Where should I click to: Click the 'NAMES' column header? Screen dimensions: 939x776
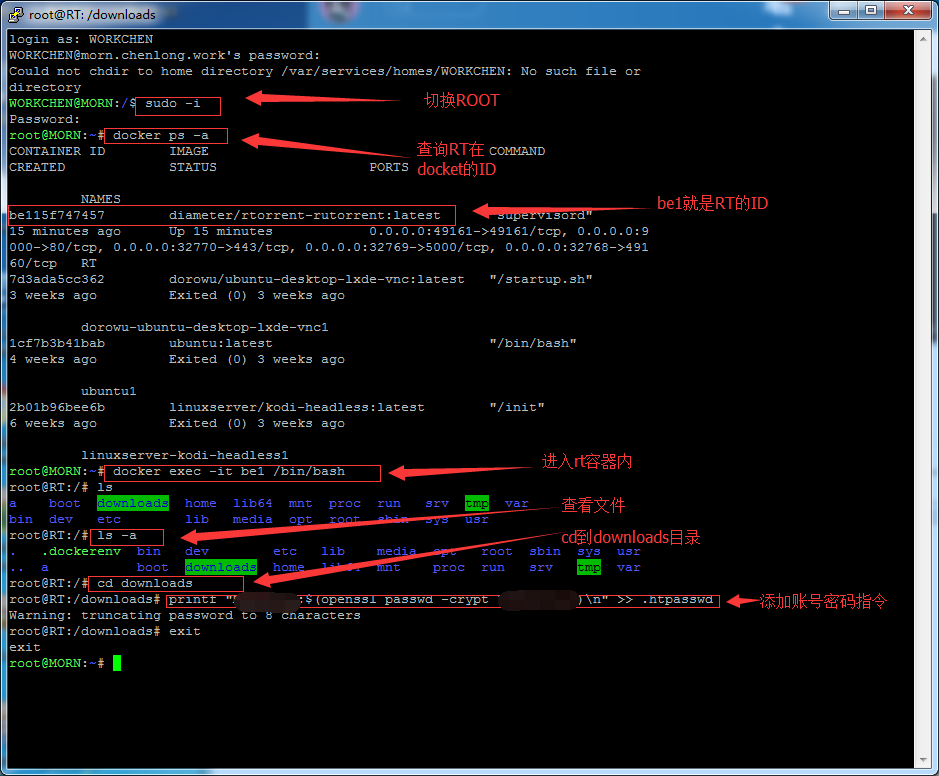pyautogui.click(x=101, y=199)
